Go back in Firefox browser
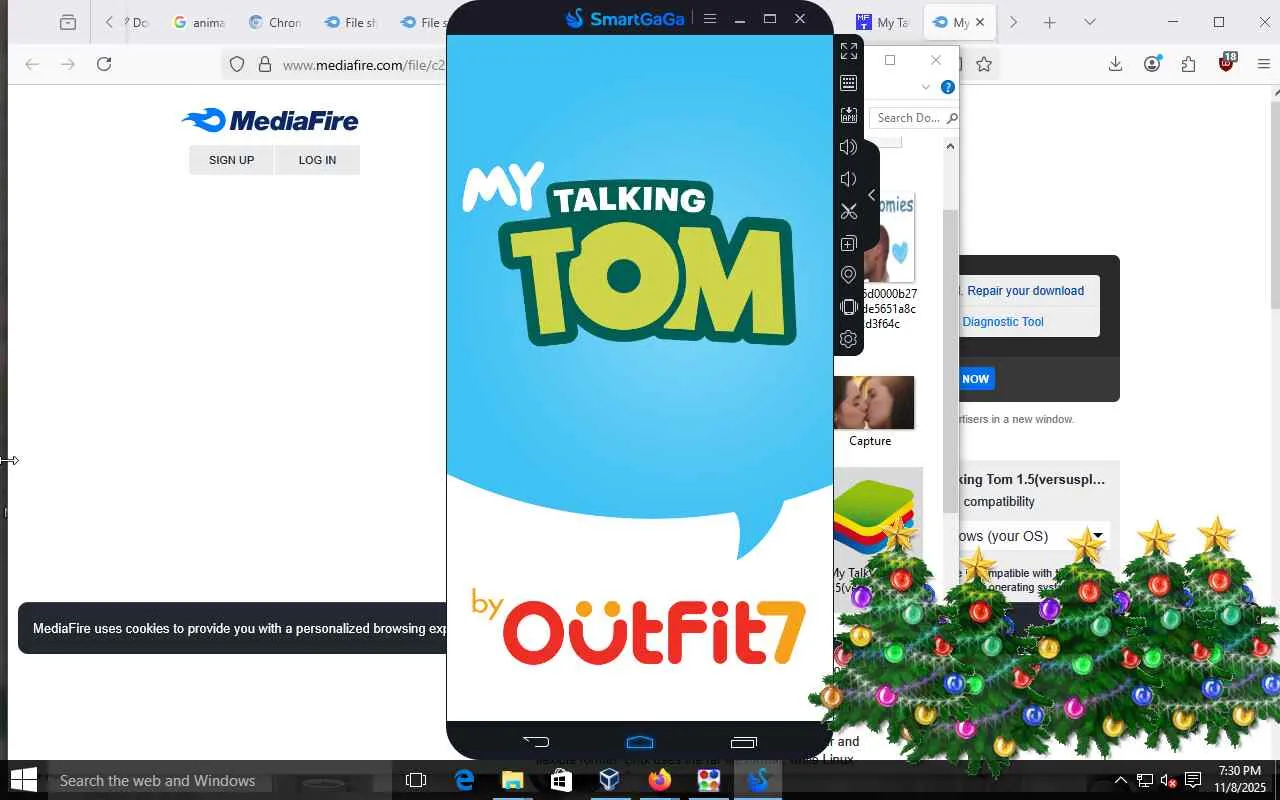This screenshot has width=1280, height=800. 32,64
